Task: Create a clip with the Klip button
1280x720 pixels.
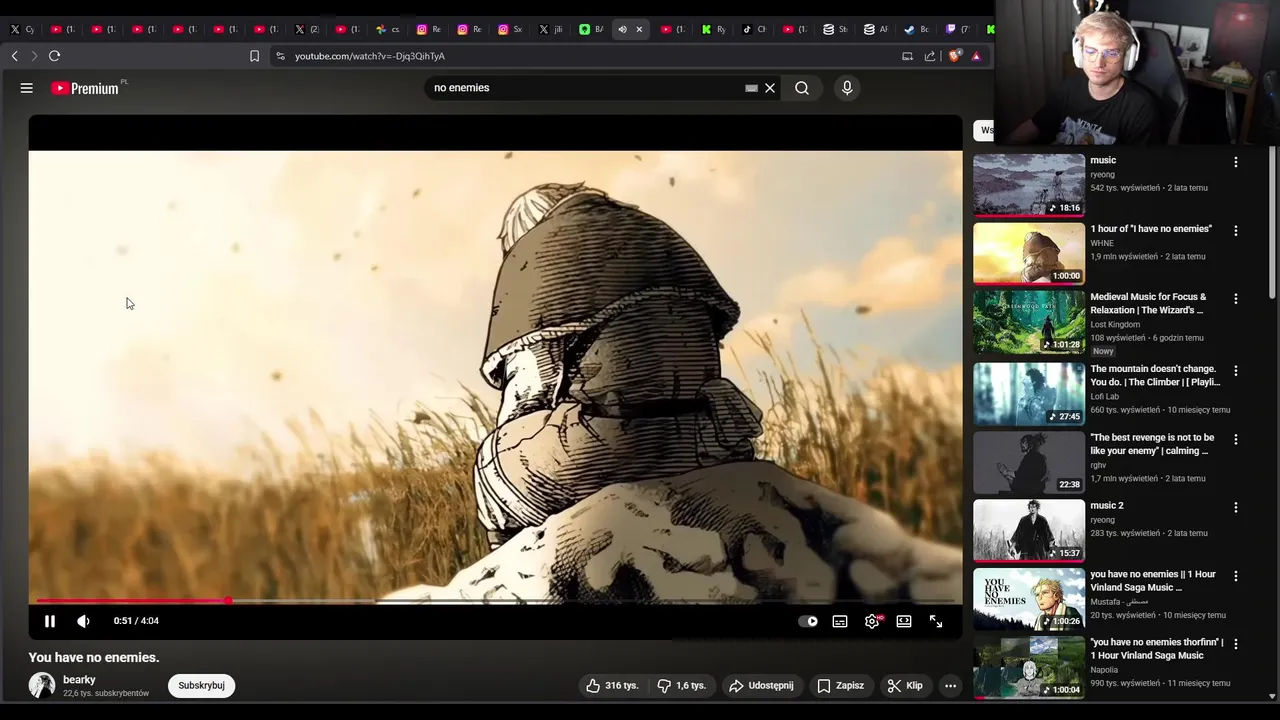Action: [905, 686]
